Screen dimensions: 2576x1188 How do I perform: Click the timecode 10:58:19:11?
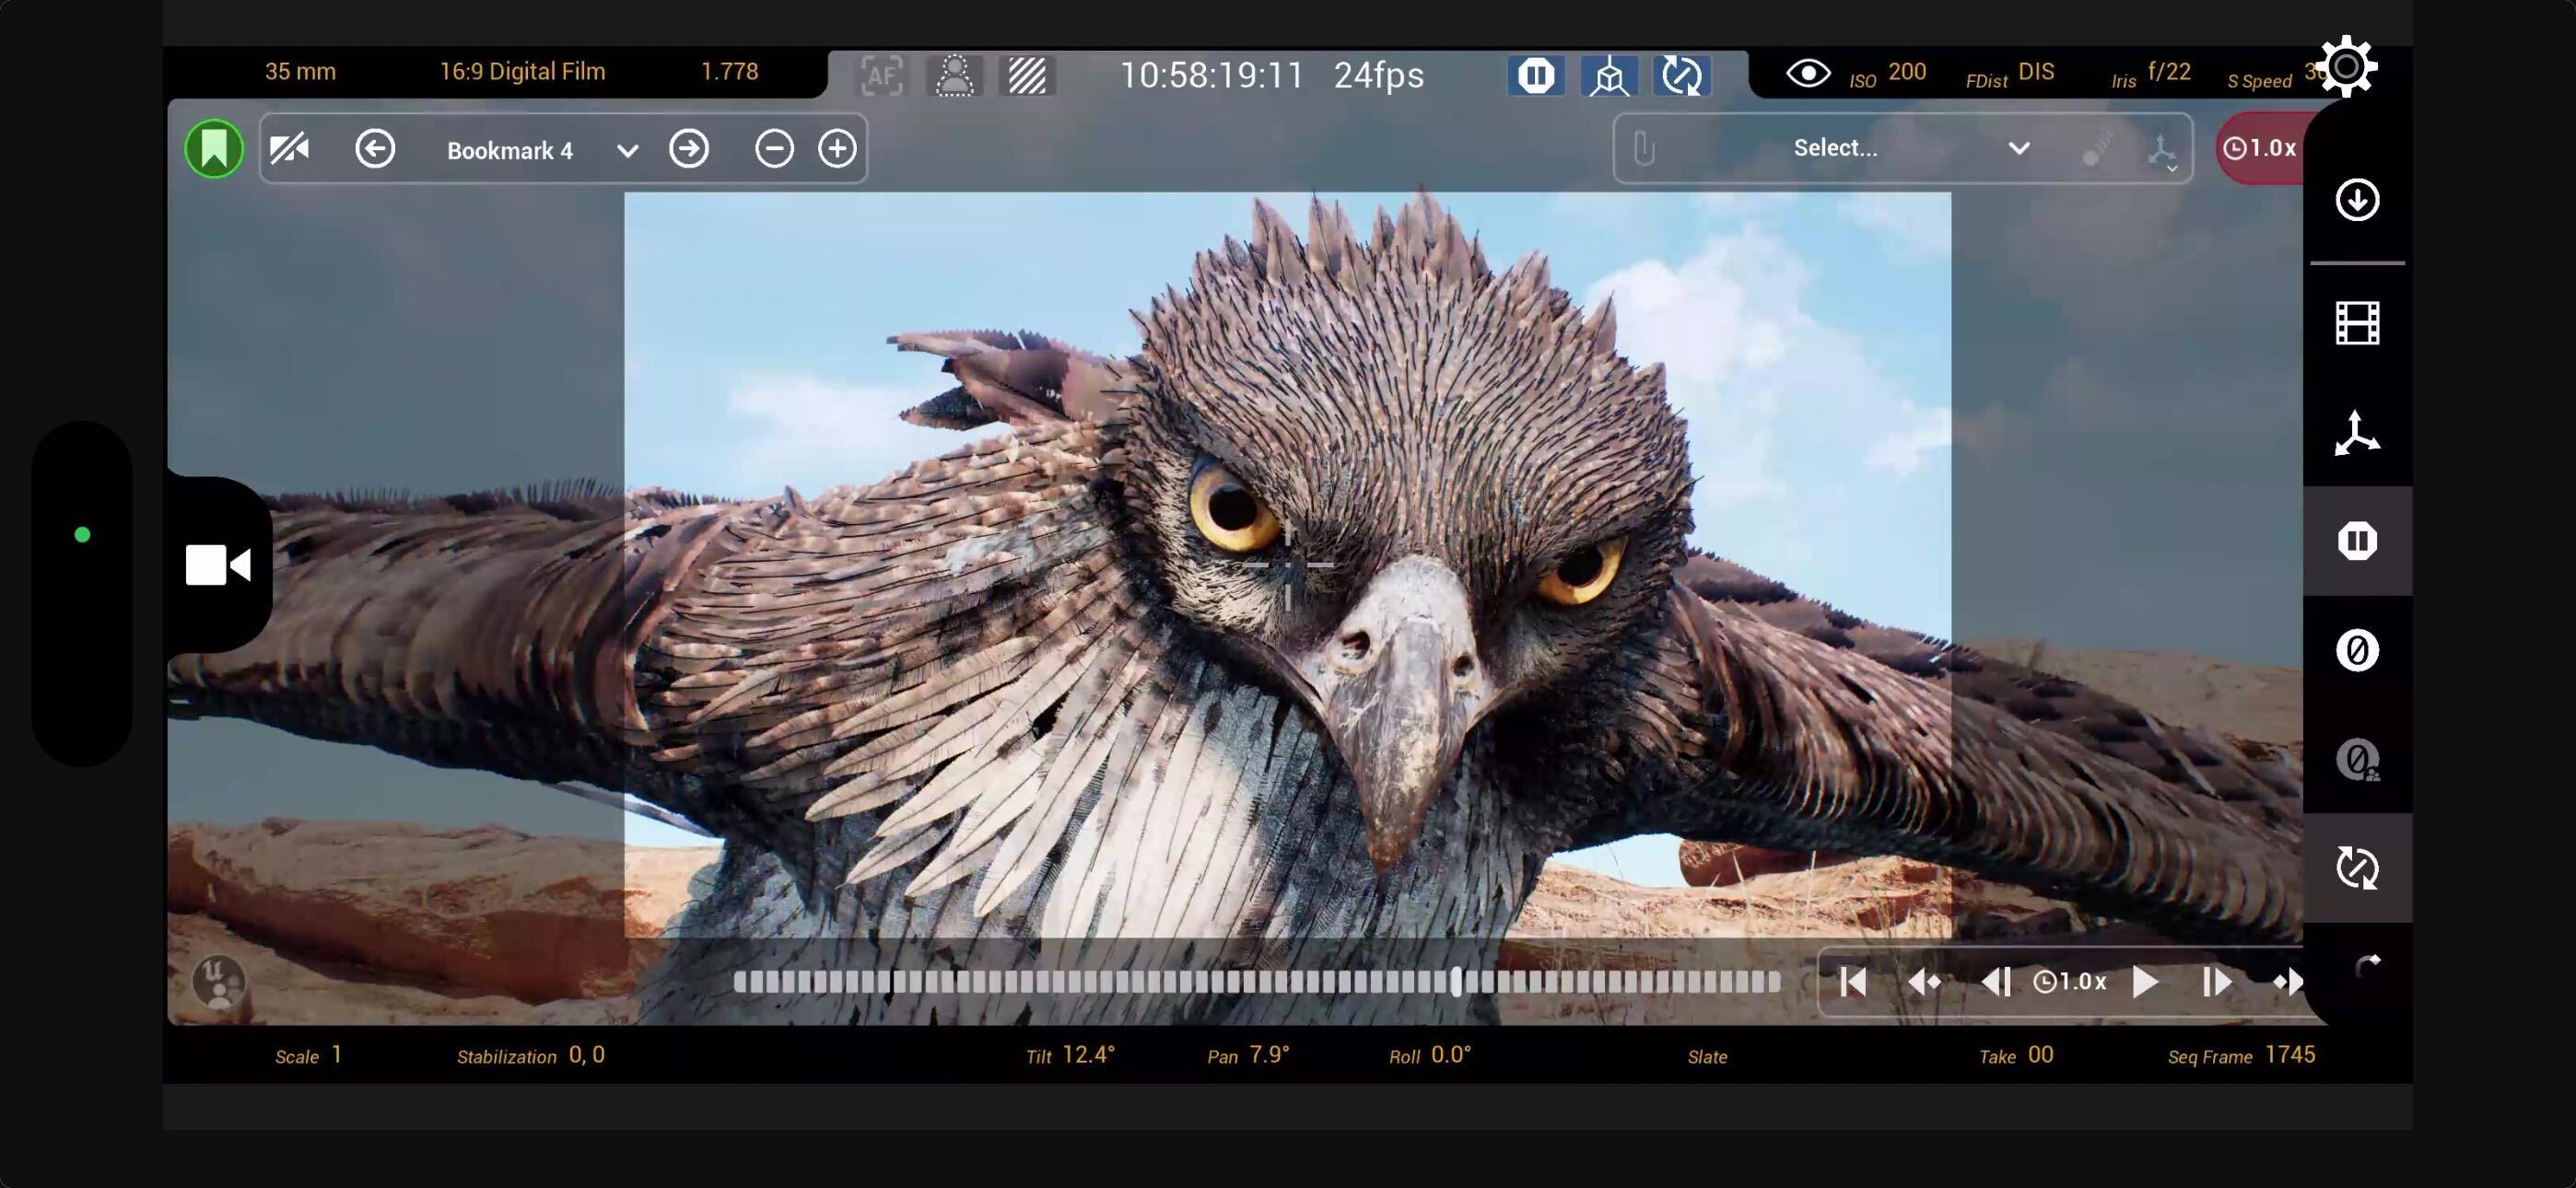click(1211, 75)
